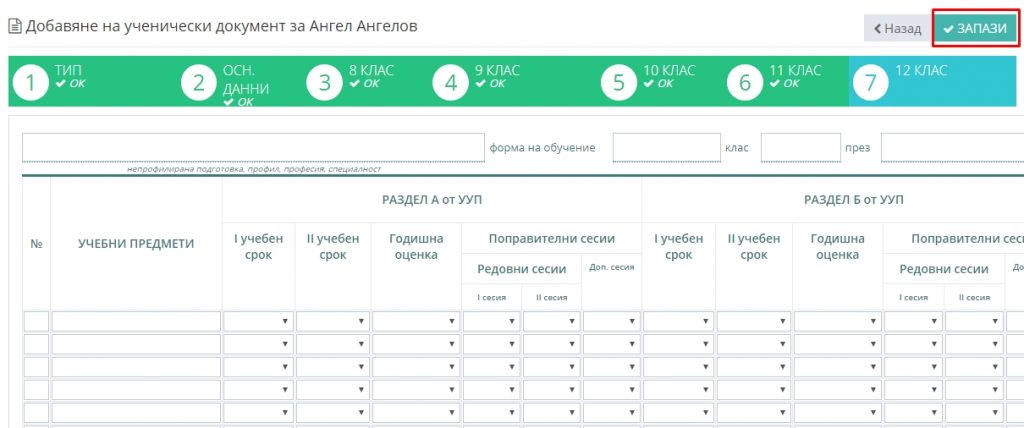1024x428 pixels.
Task: Click the РАЗДЕЛ А от УУП header
Action: (432, 200)
